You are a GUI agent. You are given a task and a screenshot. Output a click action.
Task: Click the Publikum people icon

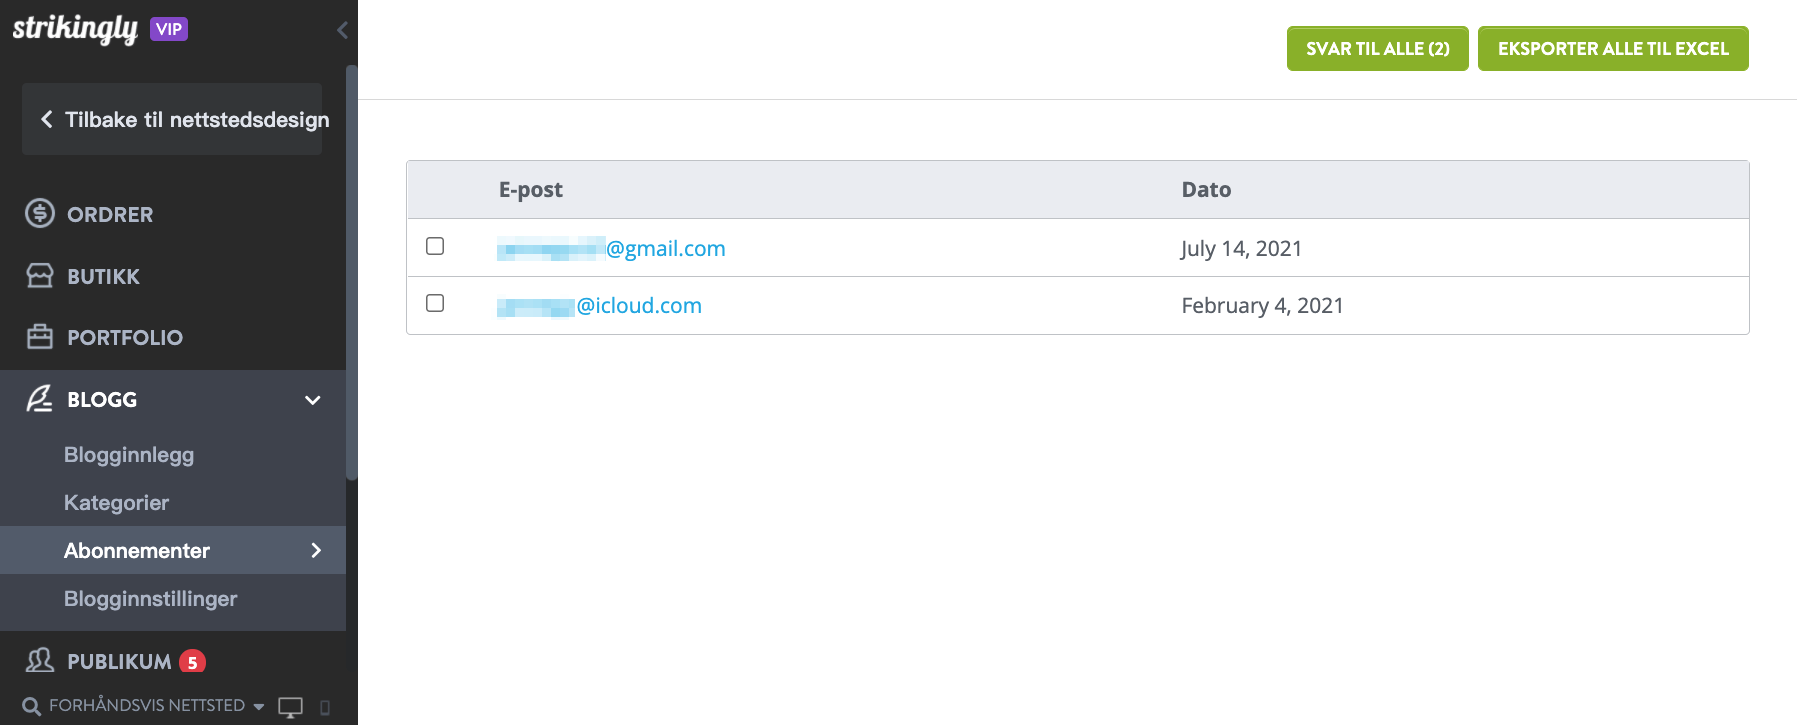point(40,660)
